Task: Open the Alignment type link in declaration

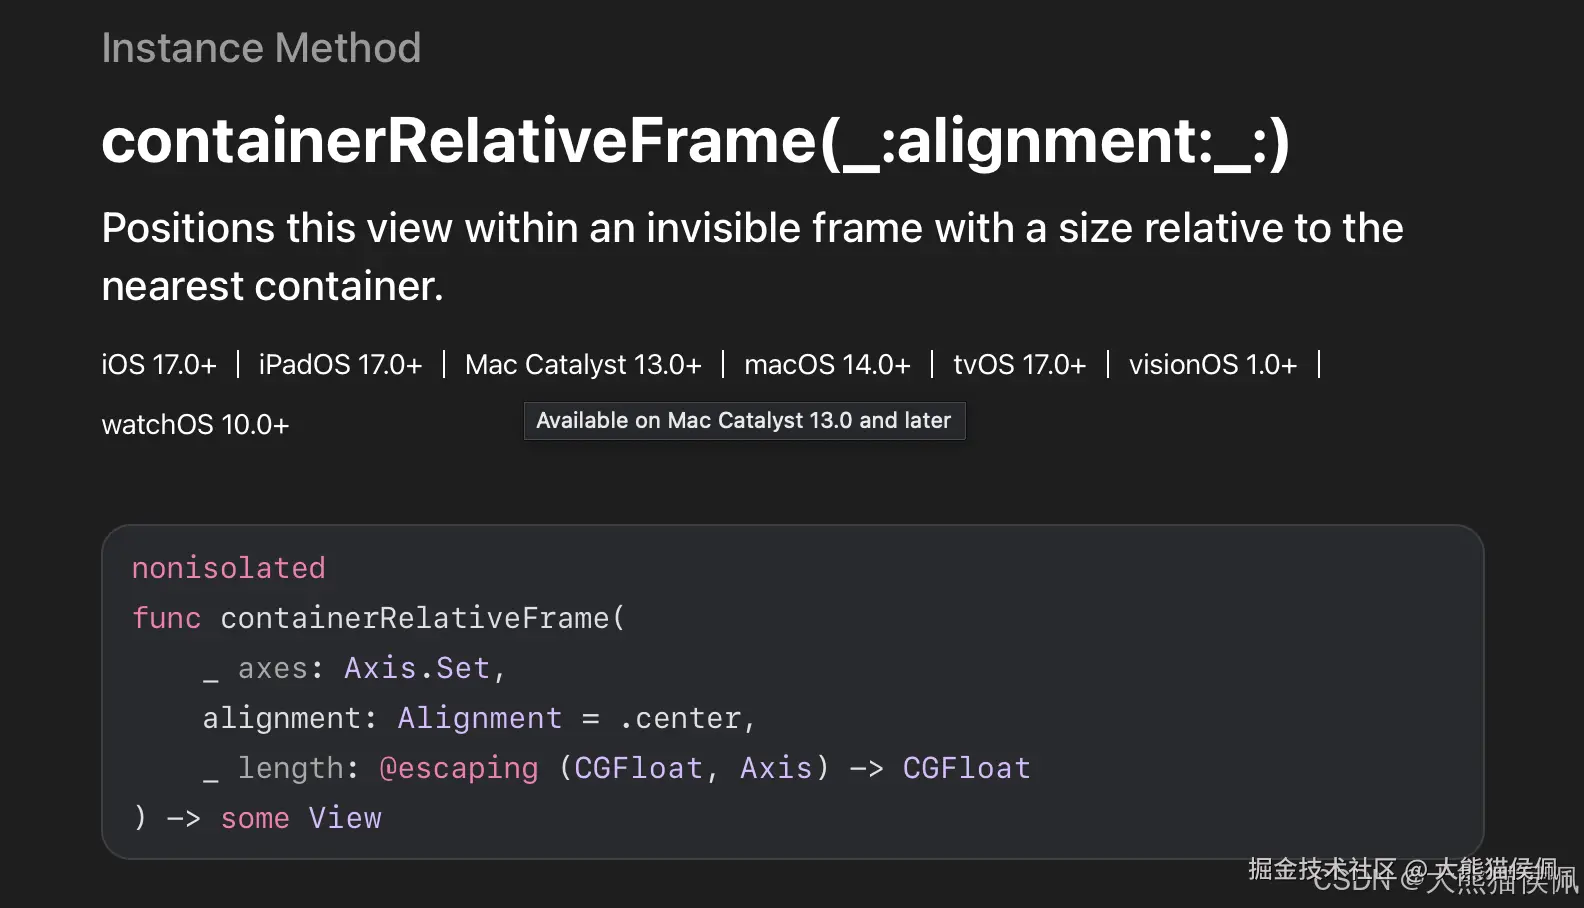Action: click(480, 718)
